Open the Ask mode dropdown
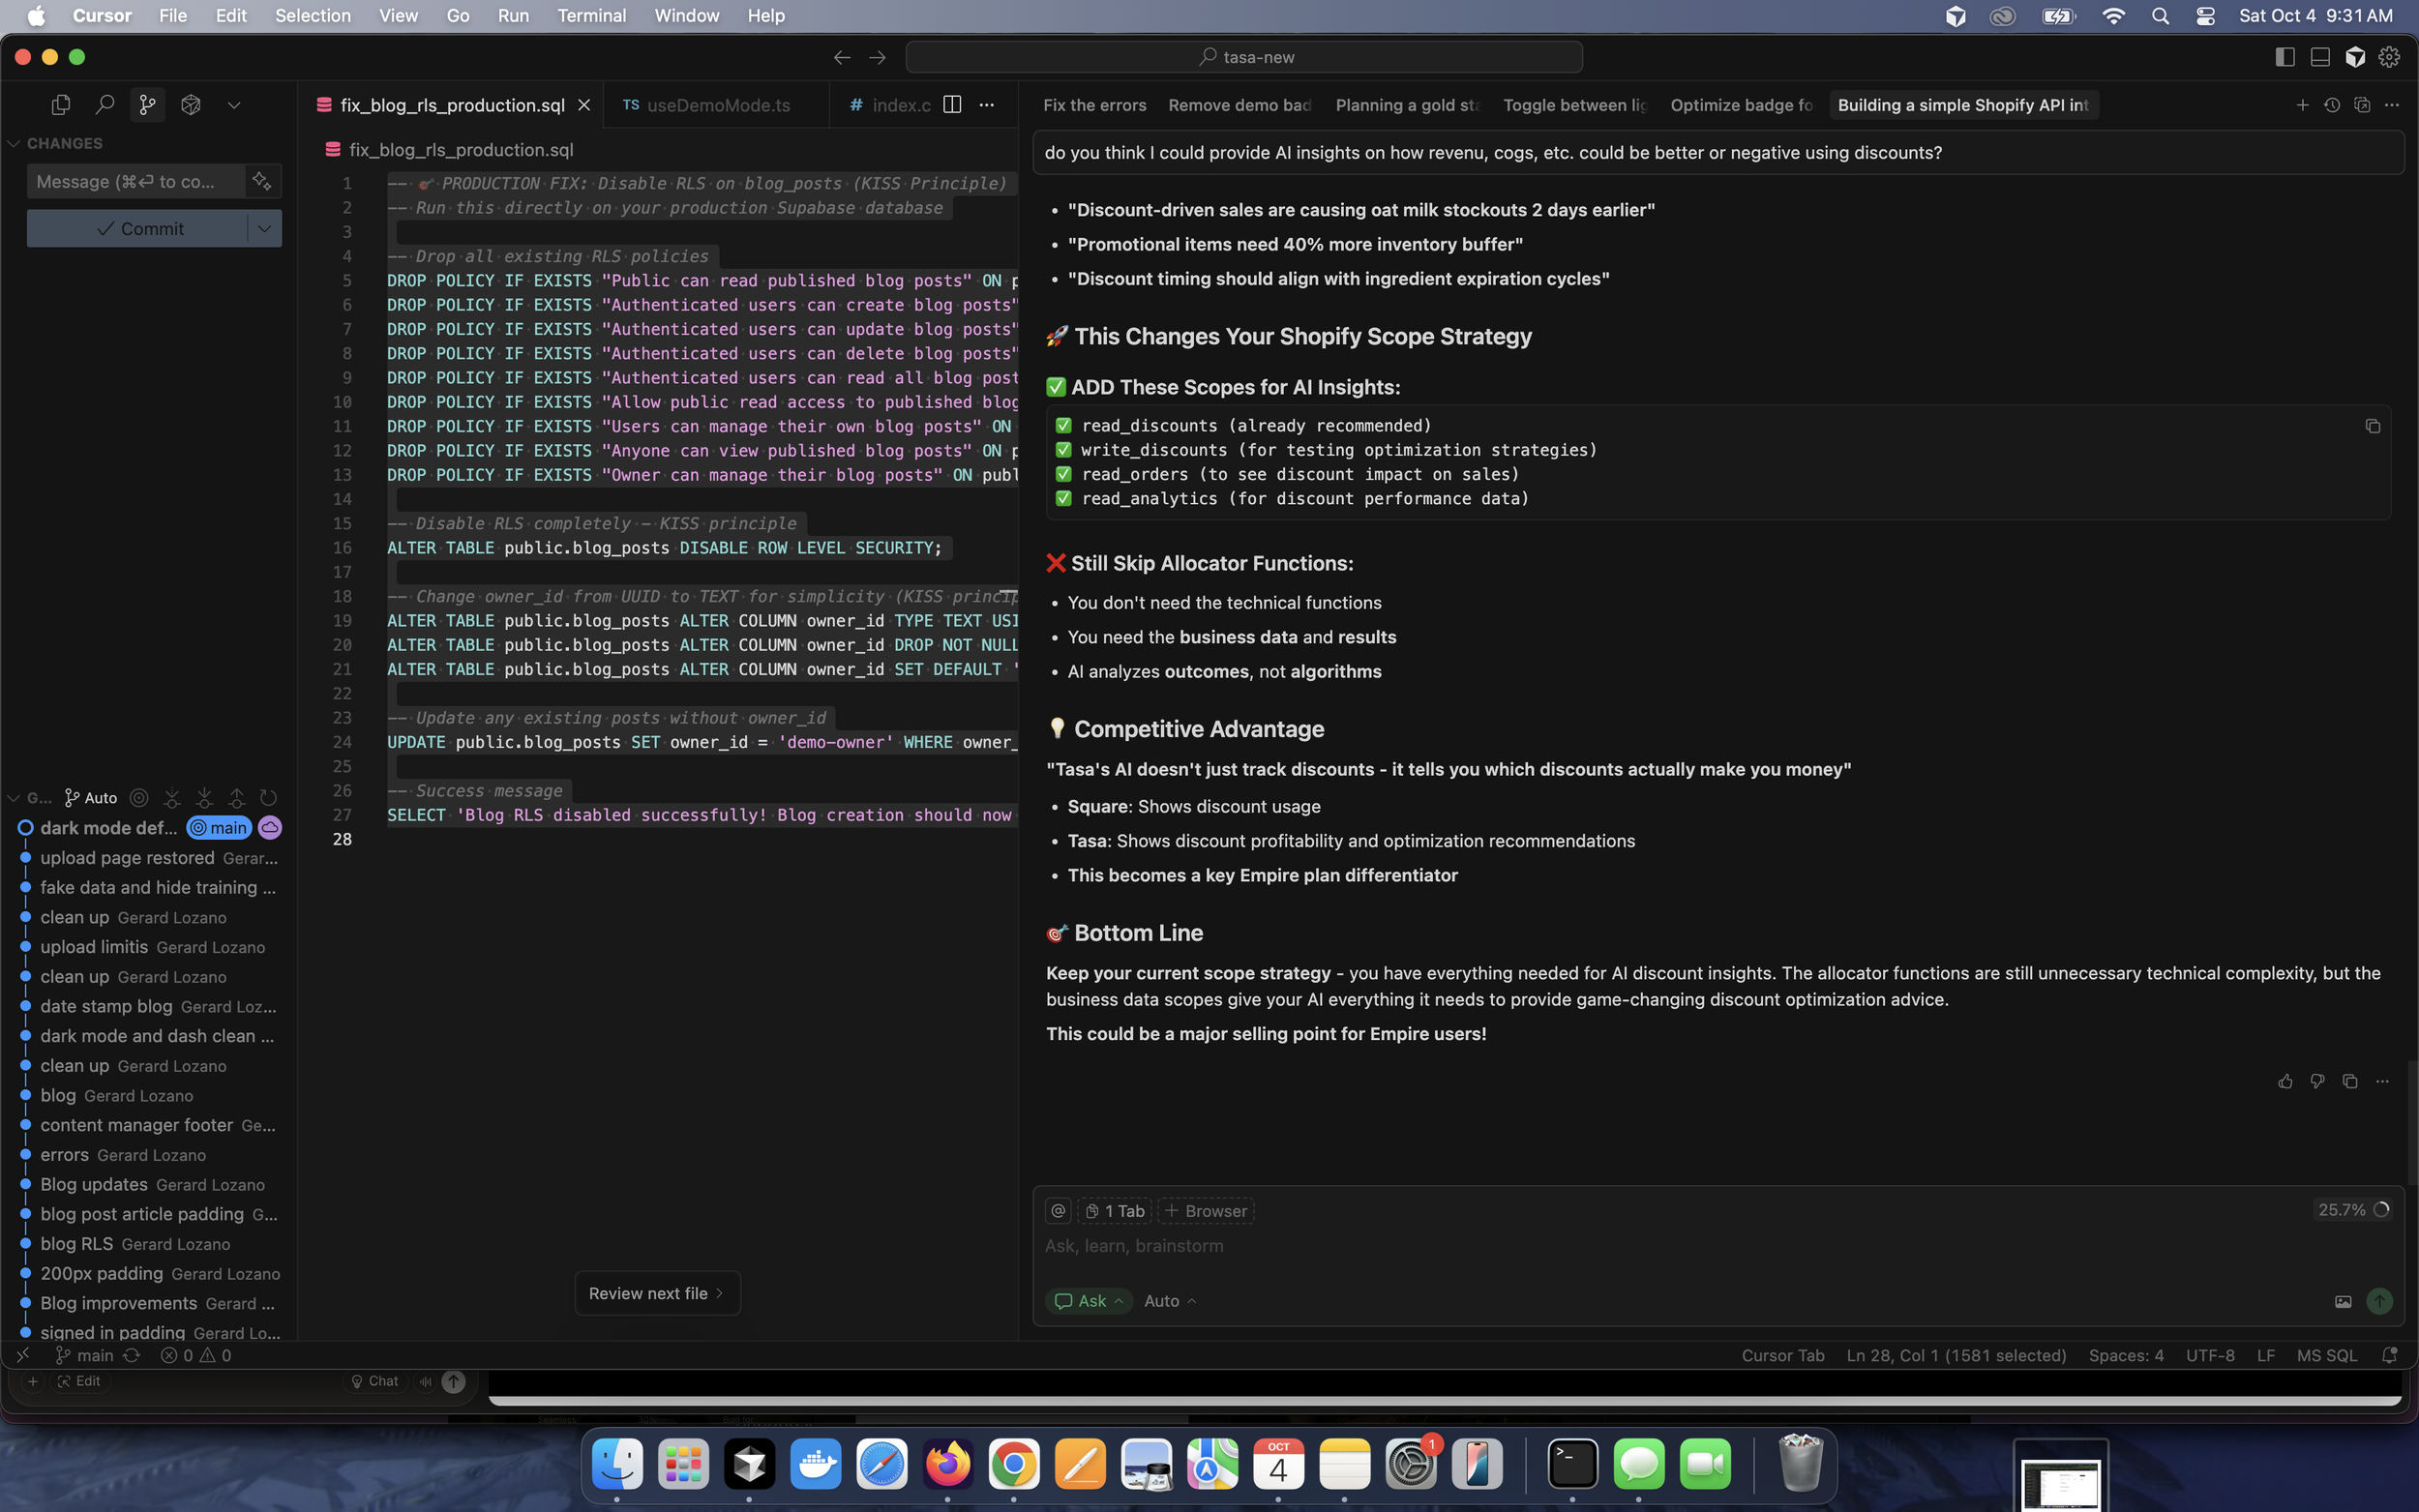Viewport: 2419px width, 1512px height. pyautogui.click(x=1088, y=1300)
